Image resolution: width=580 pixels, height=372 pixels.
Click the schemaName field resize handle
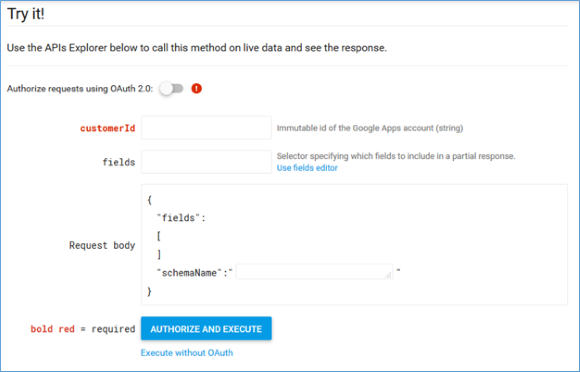click(x=388, y=275)
